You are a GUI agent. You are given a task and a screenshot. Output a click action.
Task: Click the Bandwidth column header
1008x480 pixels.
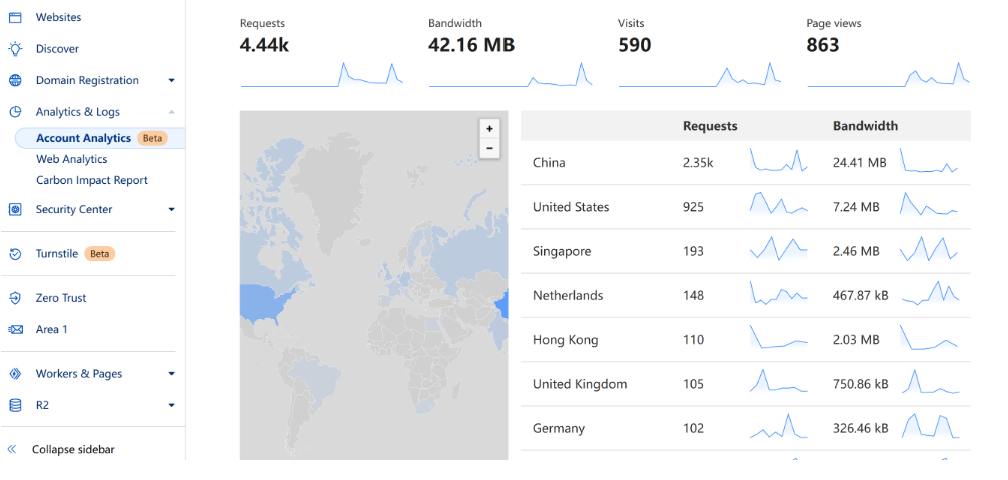click(865, 126)
